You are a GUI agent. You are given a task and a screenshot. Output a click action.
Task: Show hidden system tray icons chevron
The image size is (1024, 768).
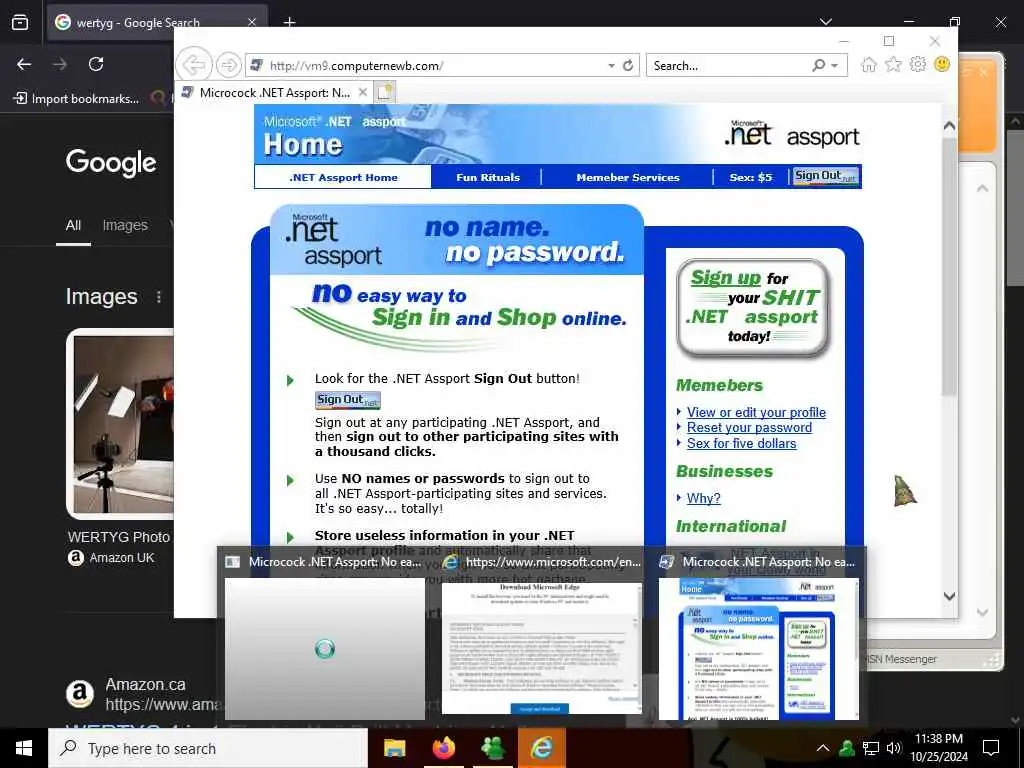pos(823,748)
